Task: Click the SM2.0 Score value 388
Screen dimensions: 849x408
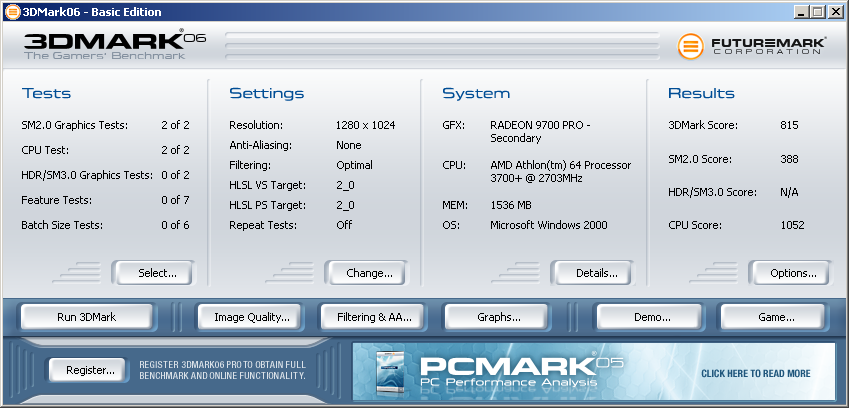Action: tap(789, 159)
